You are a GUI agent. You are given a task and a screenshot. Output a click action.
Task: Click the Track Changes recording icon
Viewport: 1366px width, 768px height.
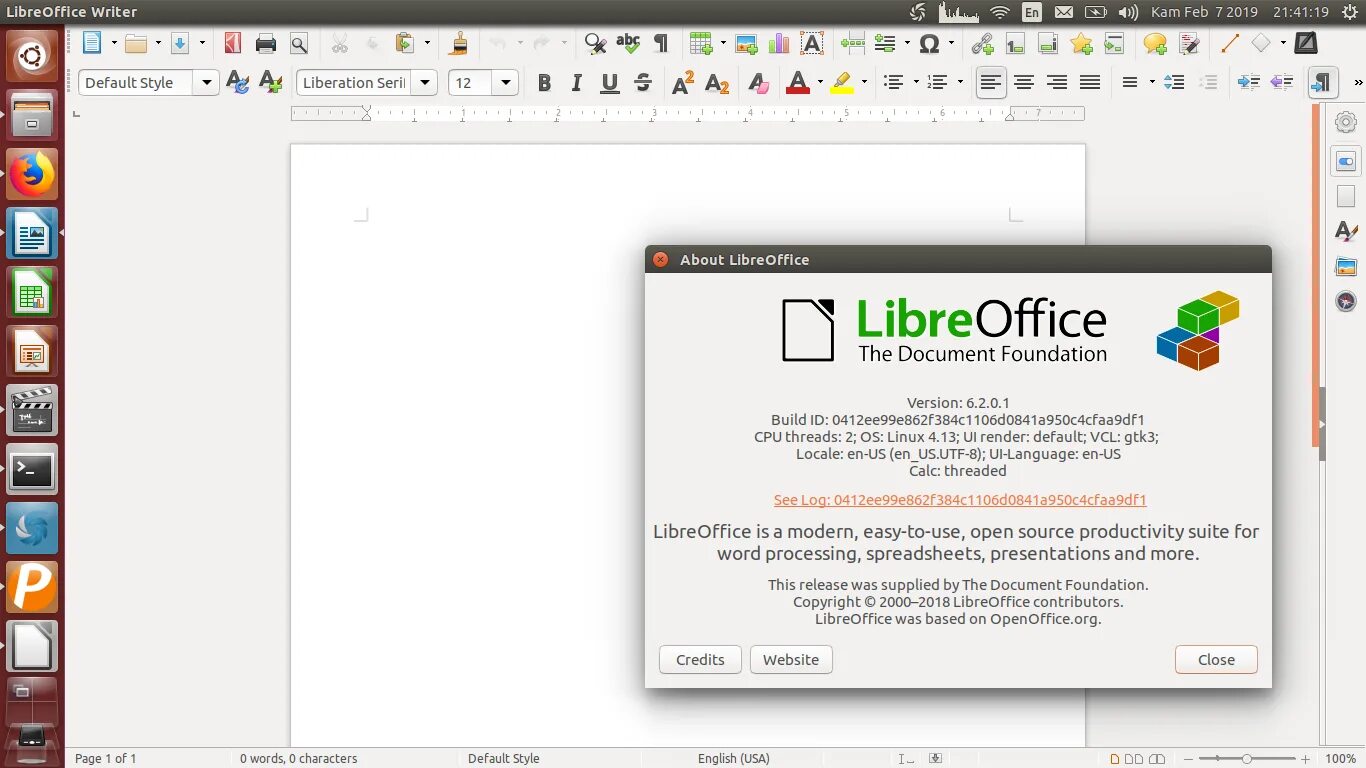pyautogui.click(x=1189, y=43)
